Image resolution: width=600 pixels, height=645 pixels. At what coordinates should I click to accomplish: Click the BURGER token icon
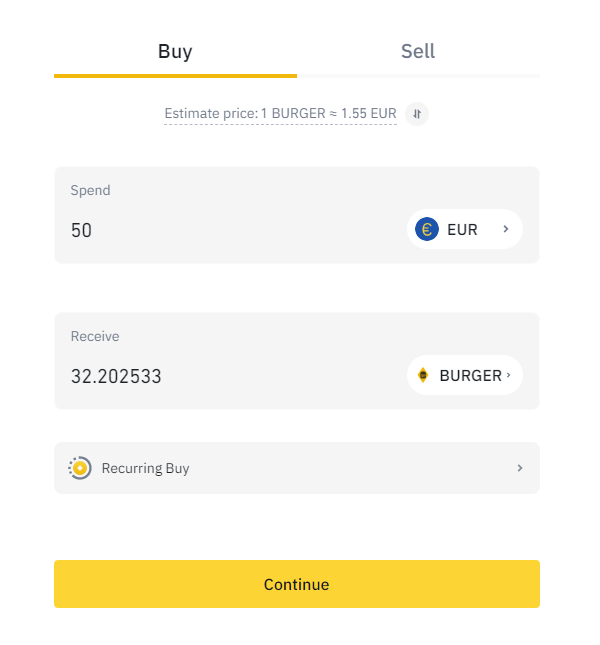click(423, 376)
